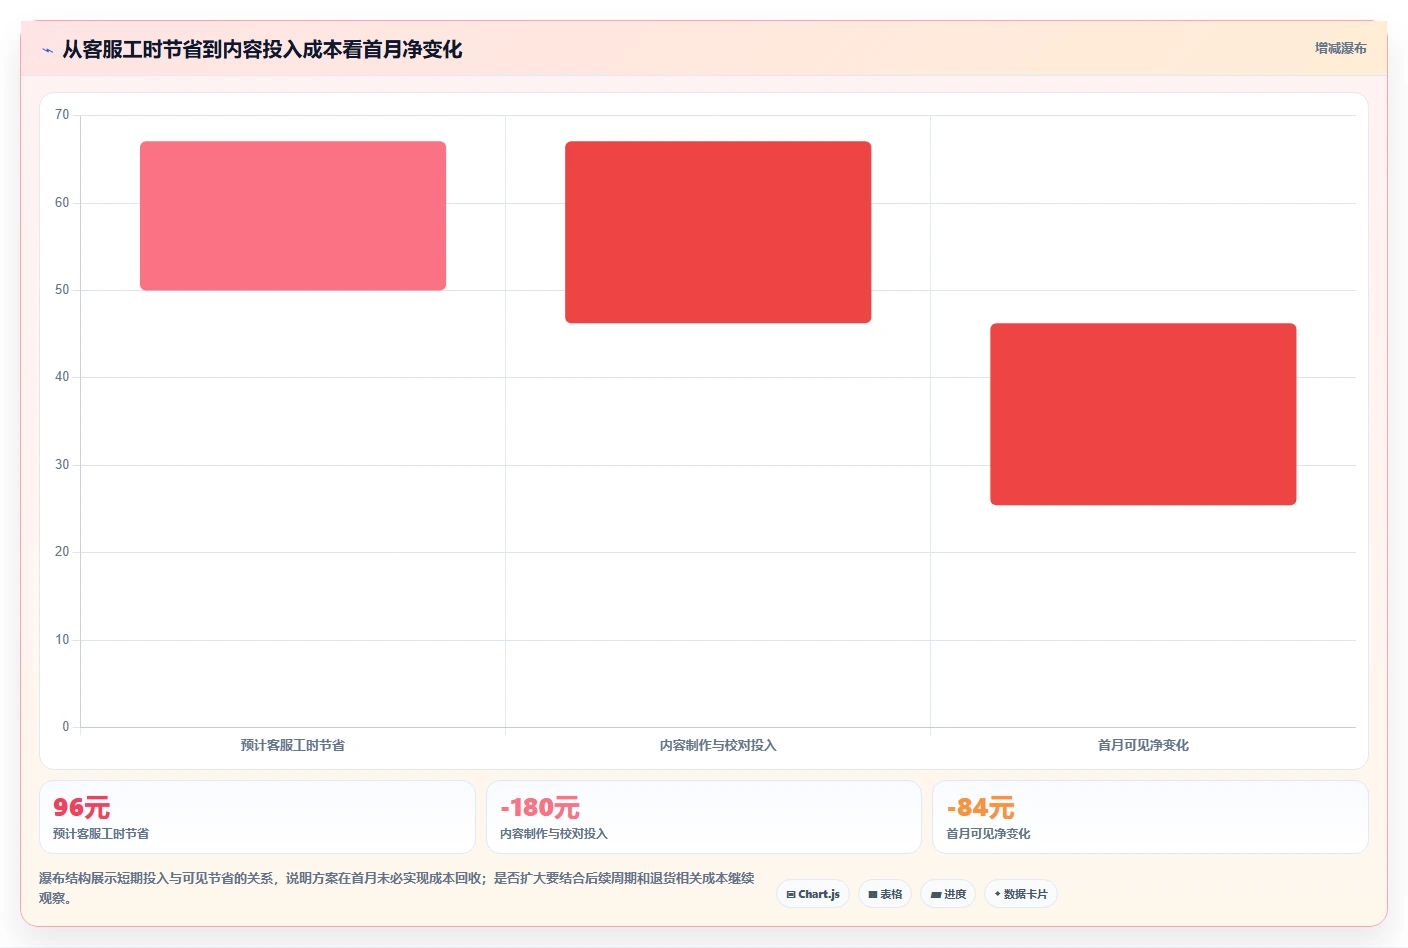Click the red 首月可见净变化 bar
1408x948 pixels.
click(x=1143, y=414)
